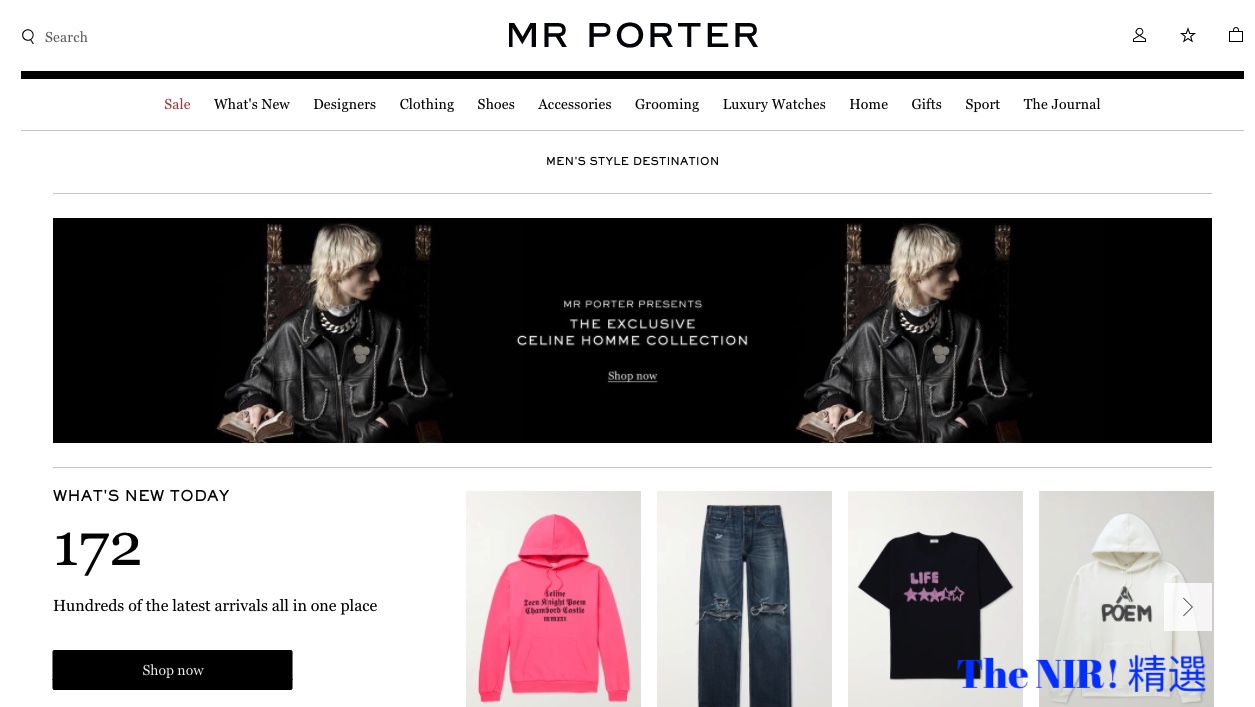Image resolution: width=1255 pixels, height=707 pixels.
Task: View the distressed blue jeans product
Action: (x=744, y=599)
